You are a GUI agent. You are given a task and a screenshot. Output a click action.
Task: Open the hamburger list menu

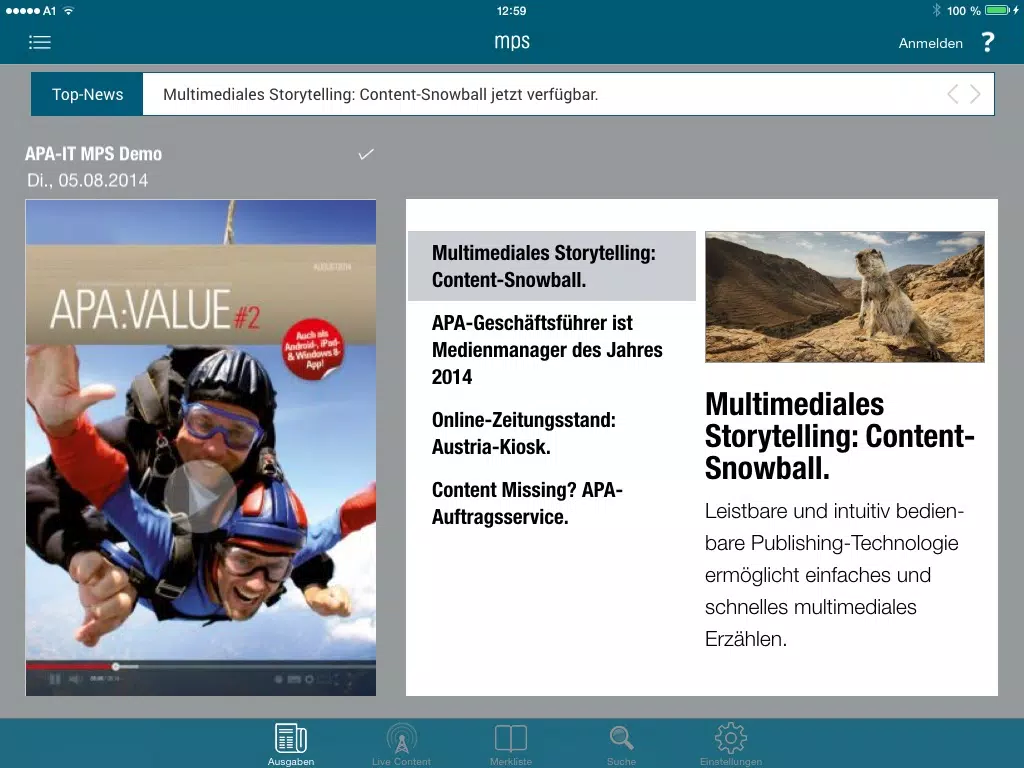[40, 42]
